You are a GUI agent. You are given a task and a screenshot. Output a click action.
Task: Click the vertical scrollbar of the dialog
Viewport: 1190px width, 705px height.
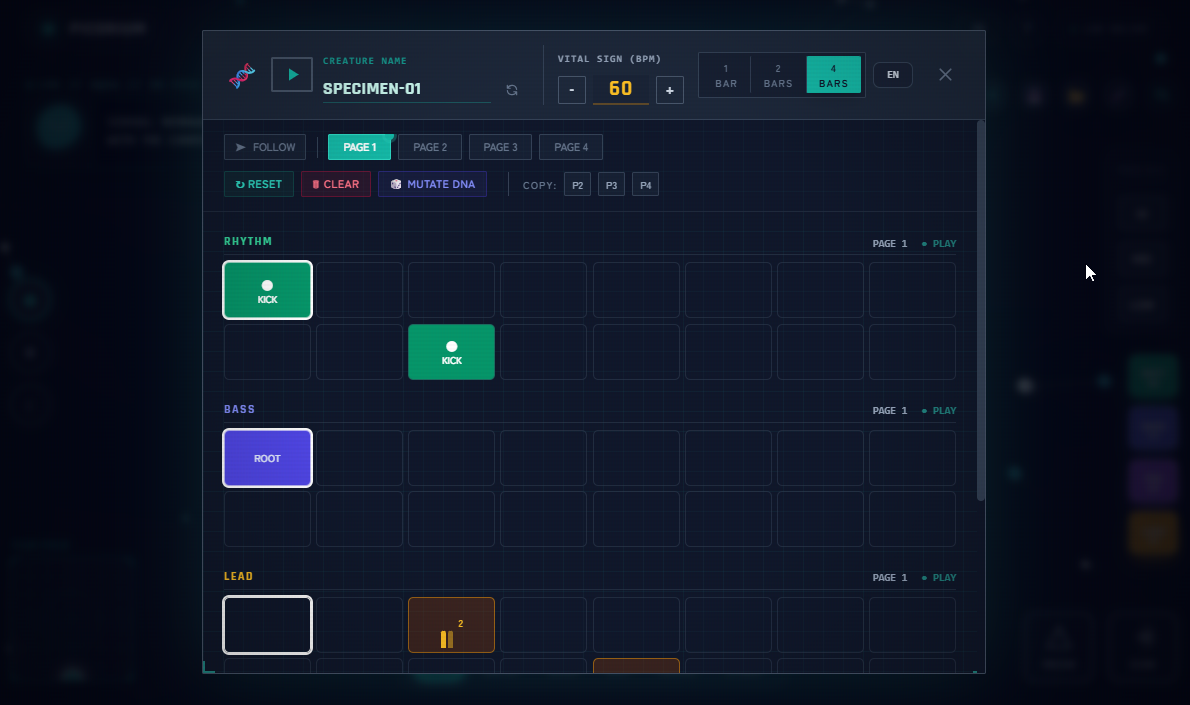981,310
